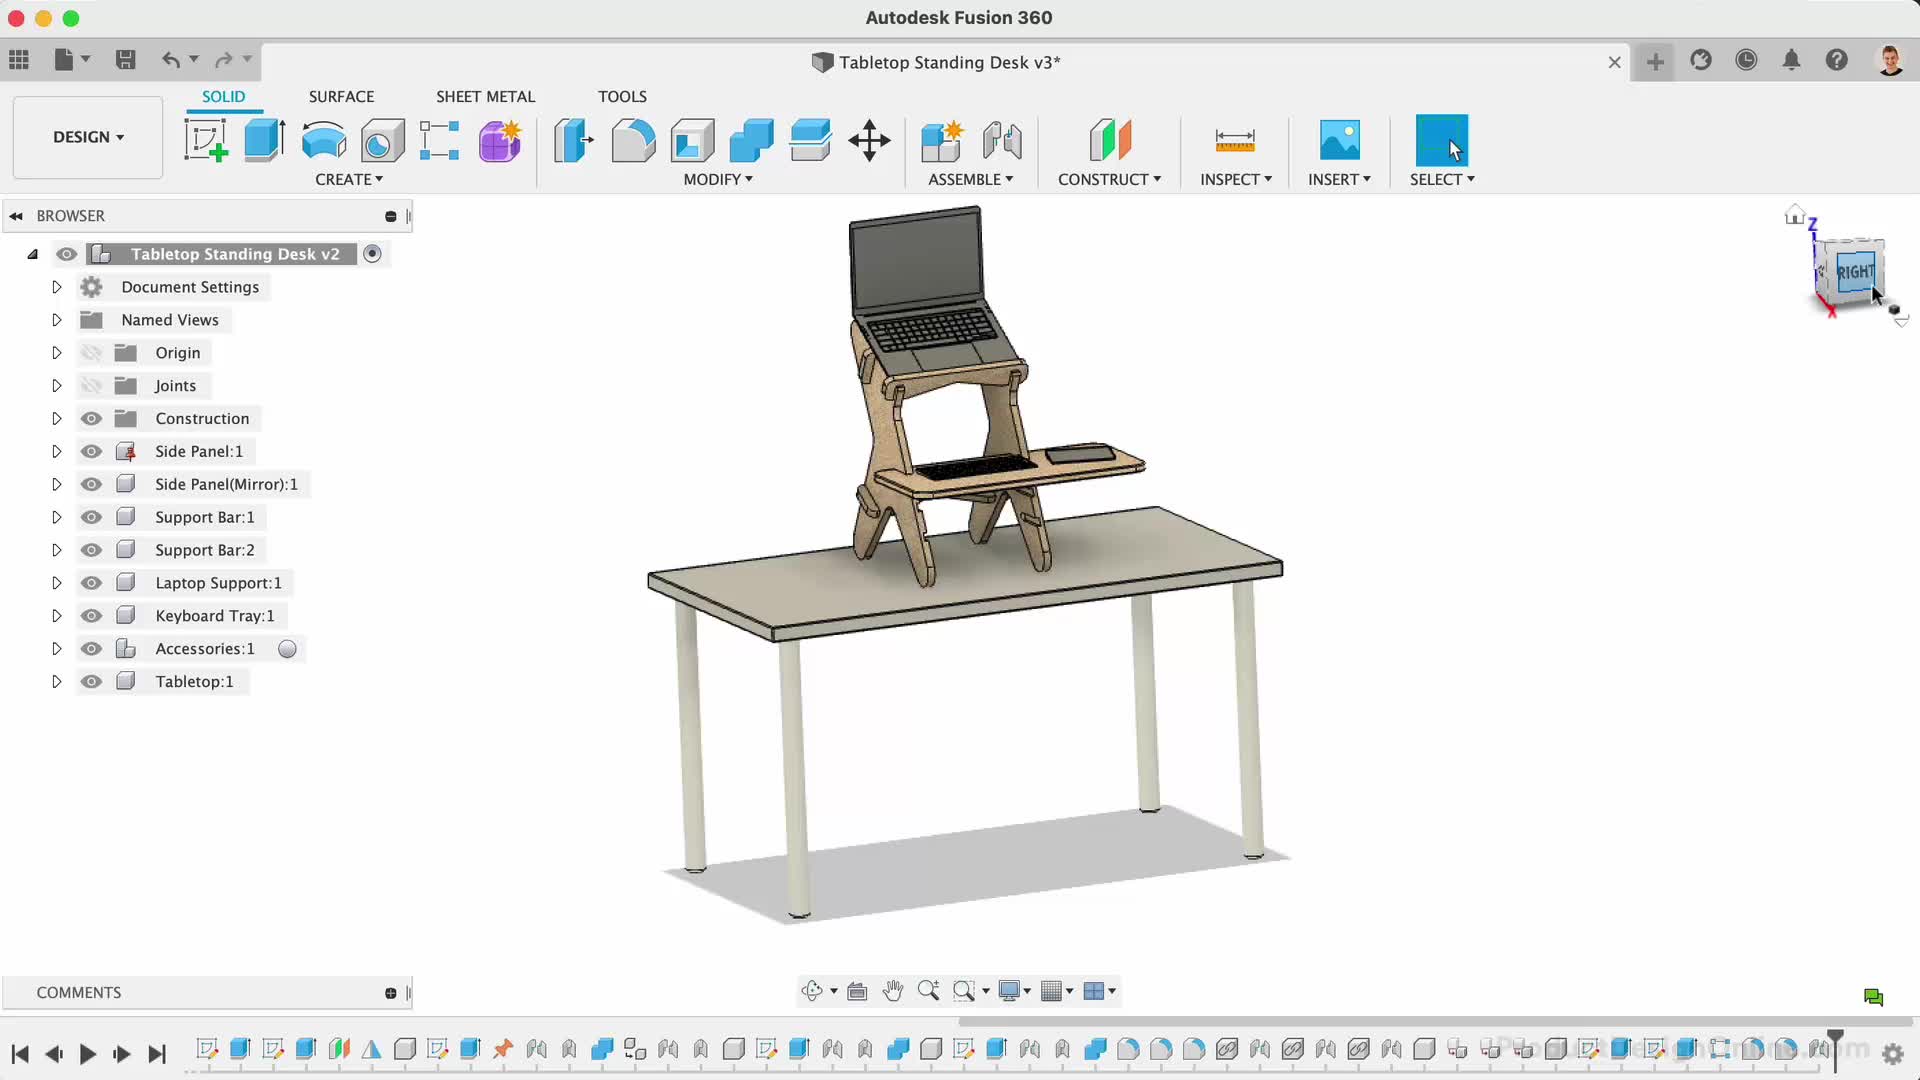Toggle visibility of Tabletop:1
The height and width of the screenshot is (1080, 1920).
coord(91,682)
